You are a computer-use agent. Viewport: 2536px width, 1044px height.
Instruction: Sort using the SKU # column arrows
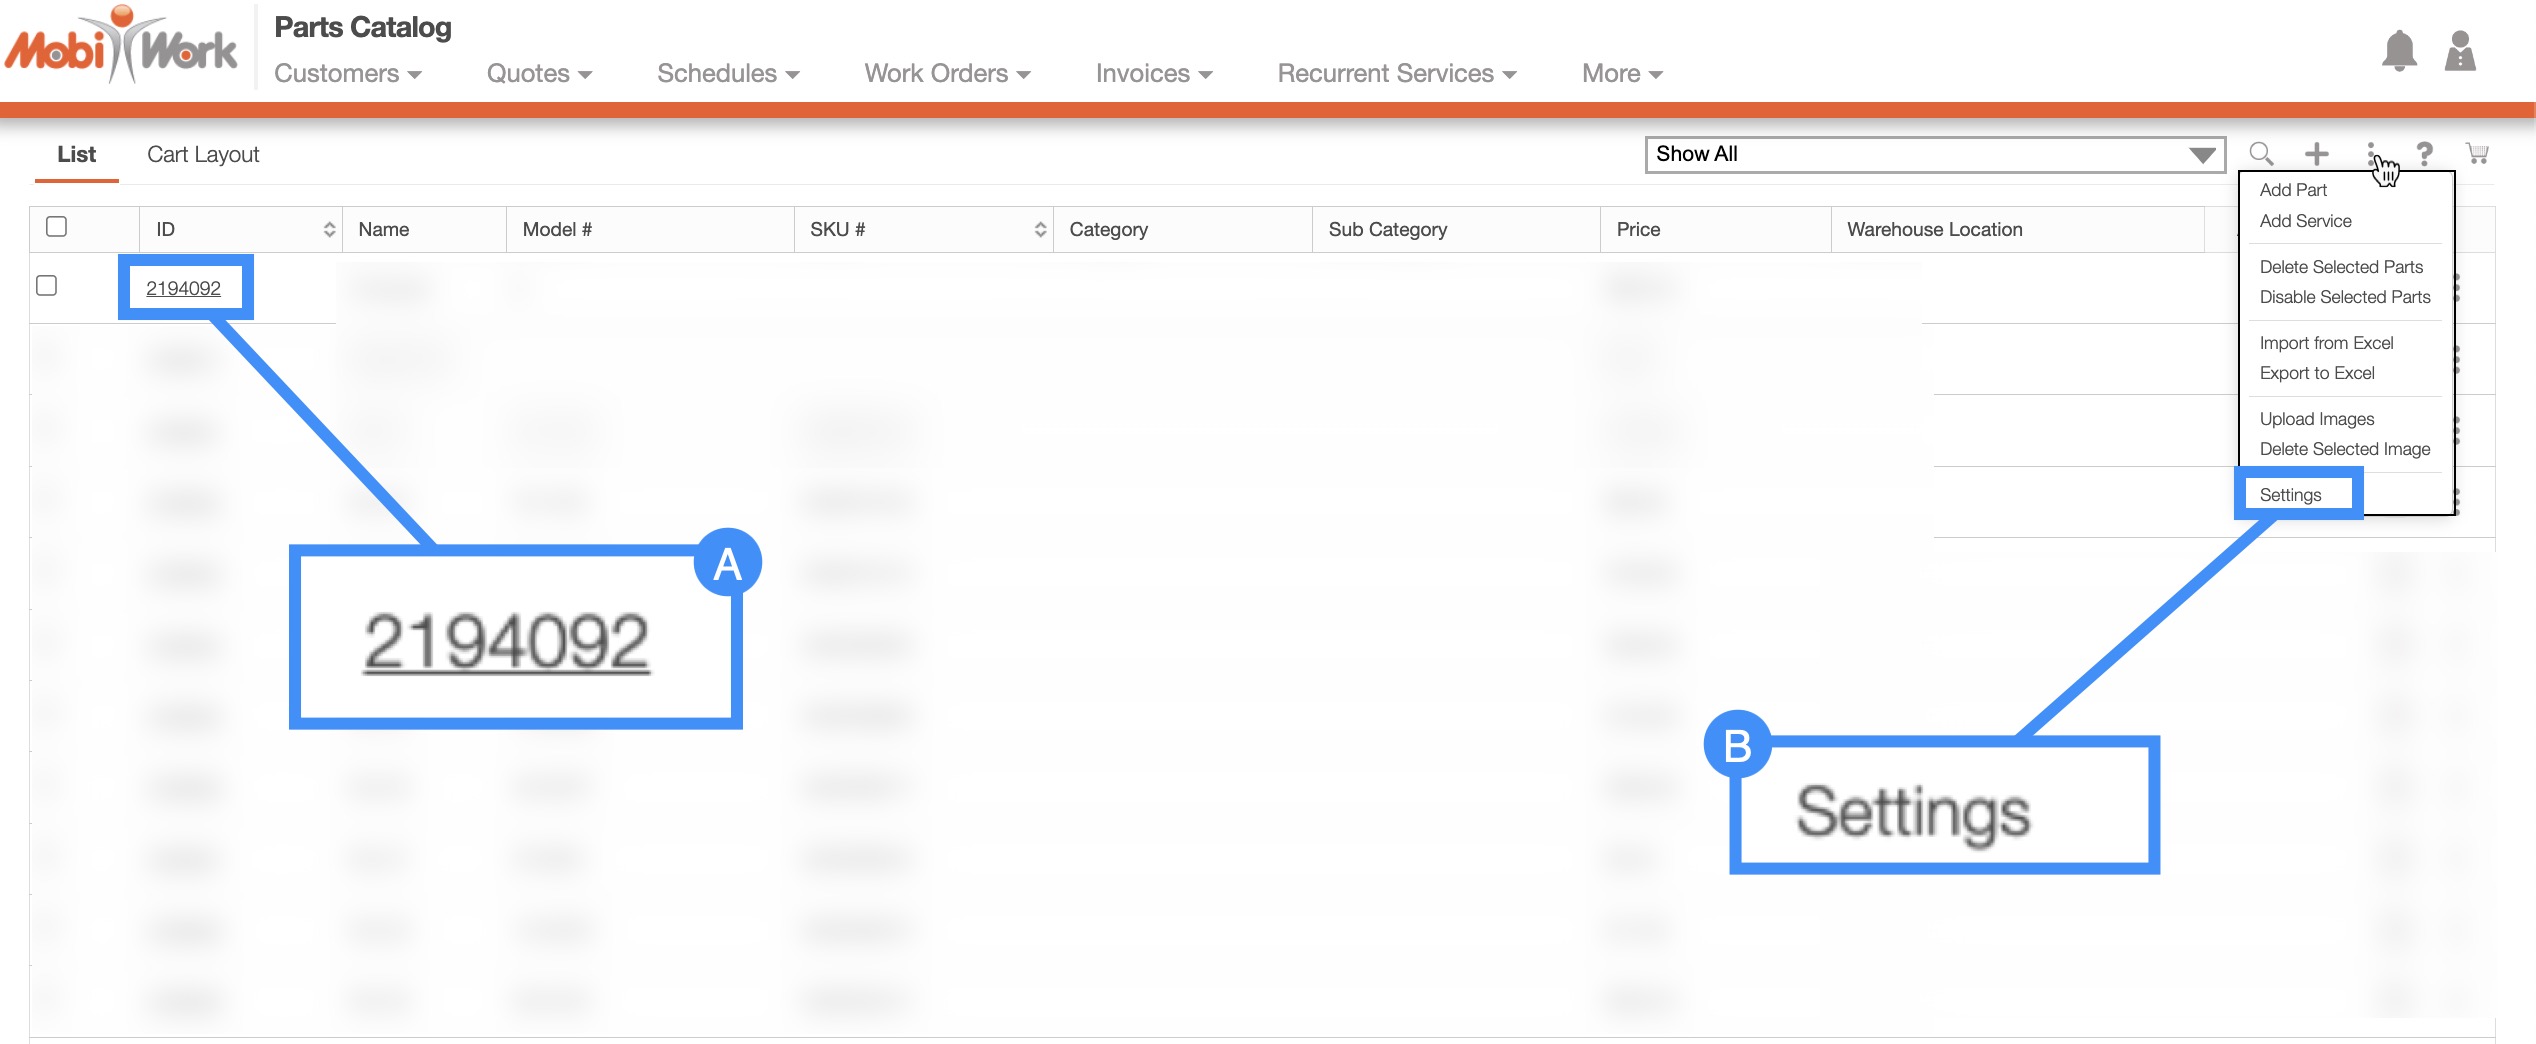point(1040,230)
